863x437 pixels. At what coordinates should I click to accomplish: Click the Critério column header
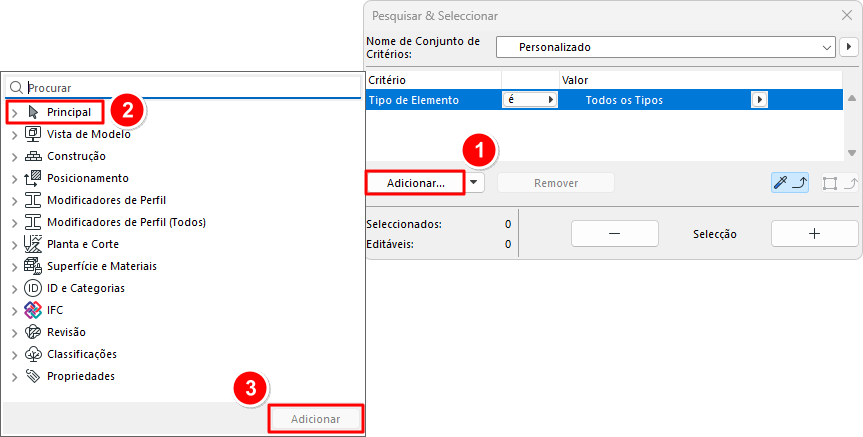coord(434,80)
